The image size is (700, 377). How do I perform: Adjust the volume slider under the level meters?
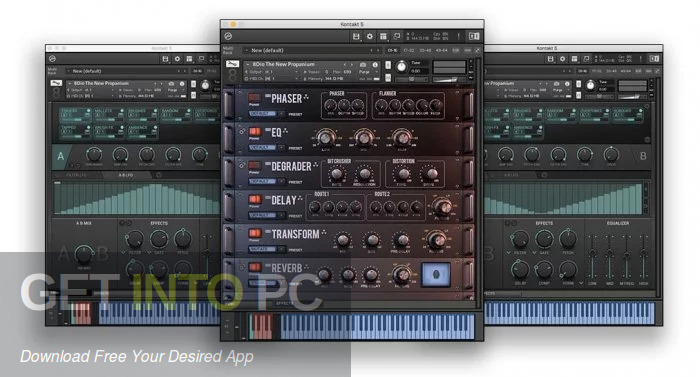pos(449,80)
